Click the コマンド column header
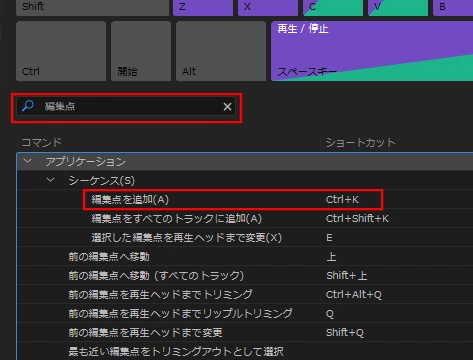Screen dimensions: 473x360 (x=42, y=142)
